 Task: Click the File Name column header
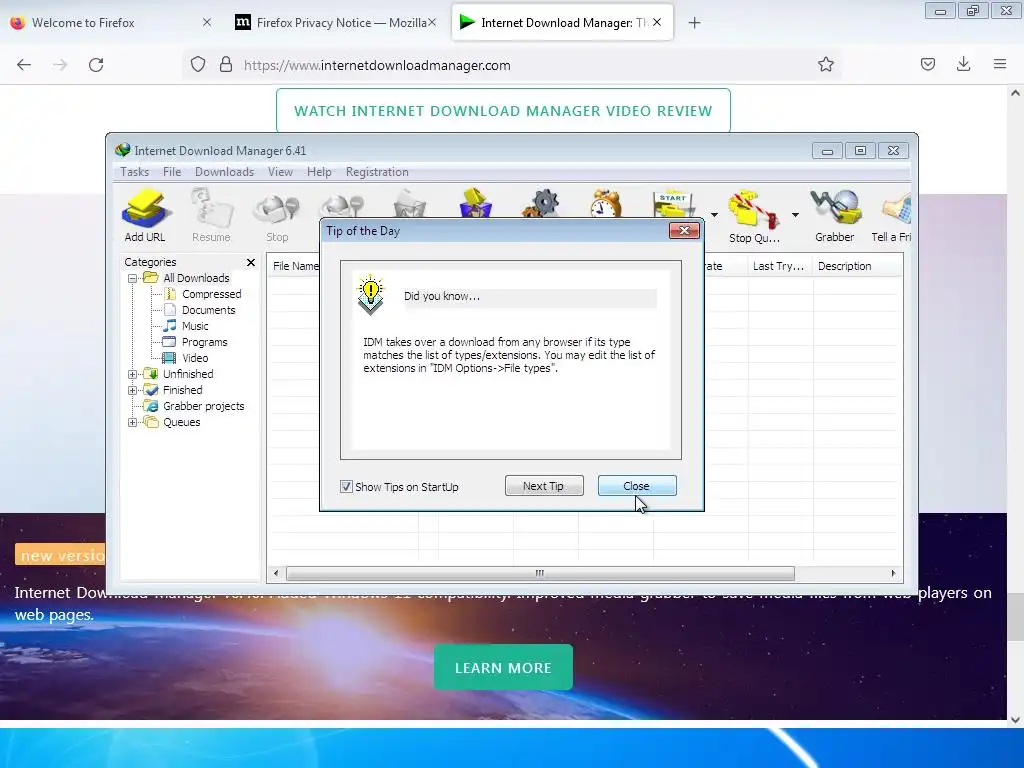(295, 266)
